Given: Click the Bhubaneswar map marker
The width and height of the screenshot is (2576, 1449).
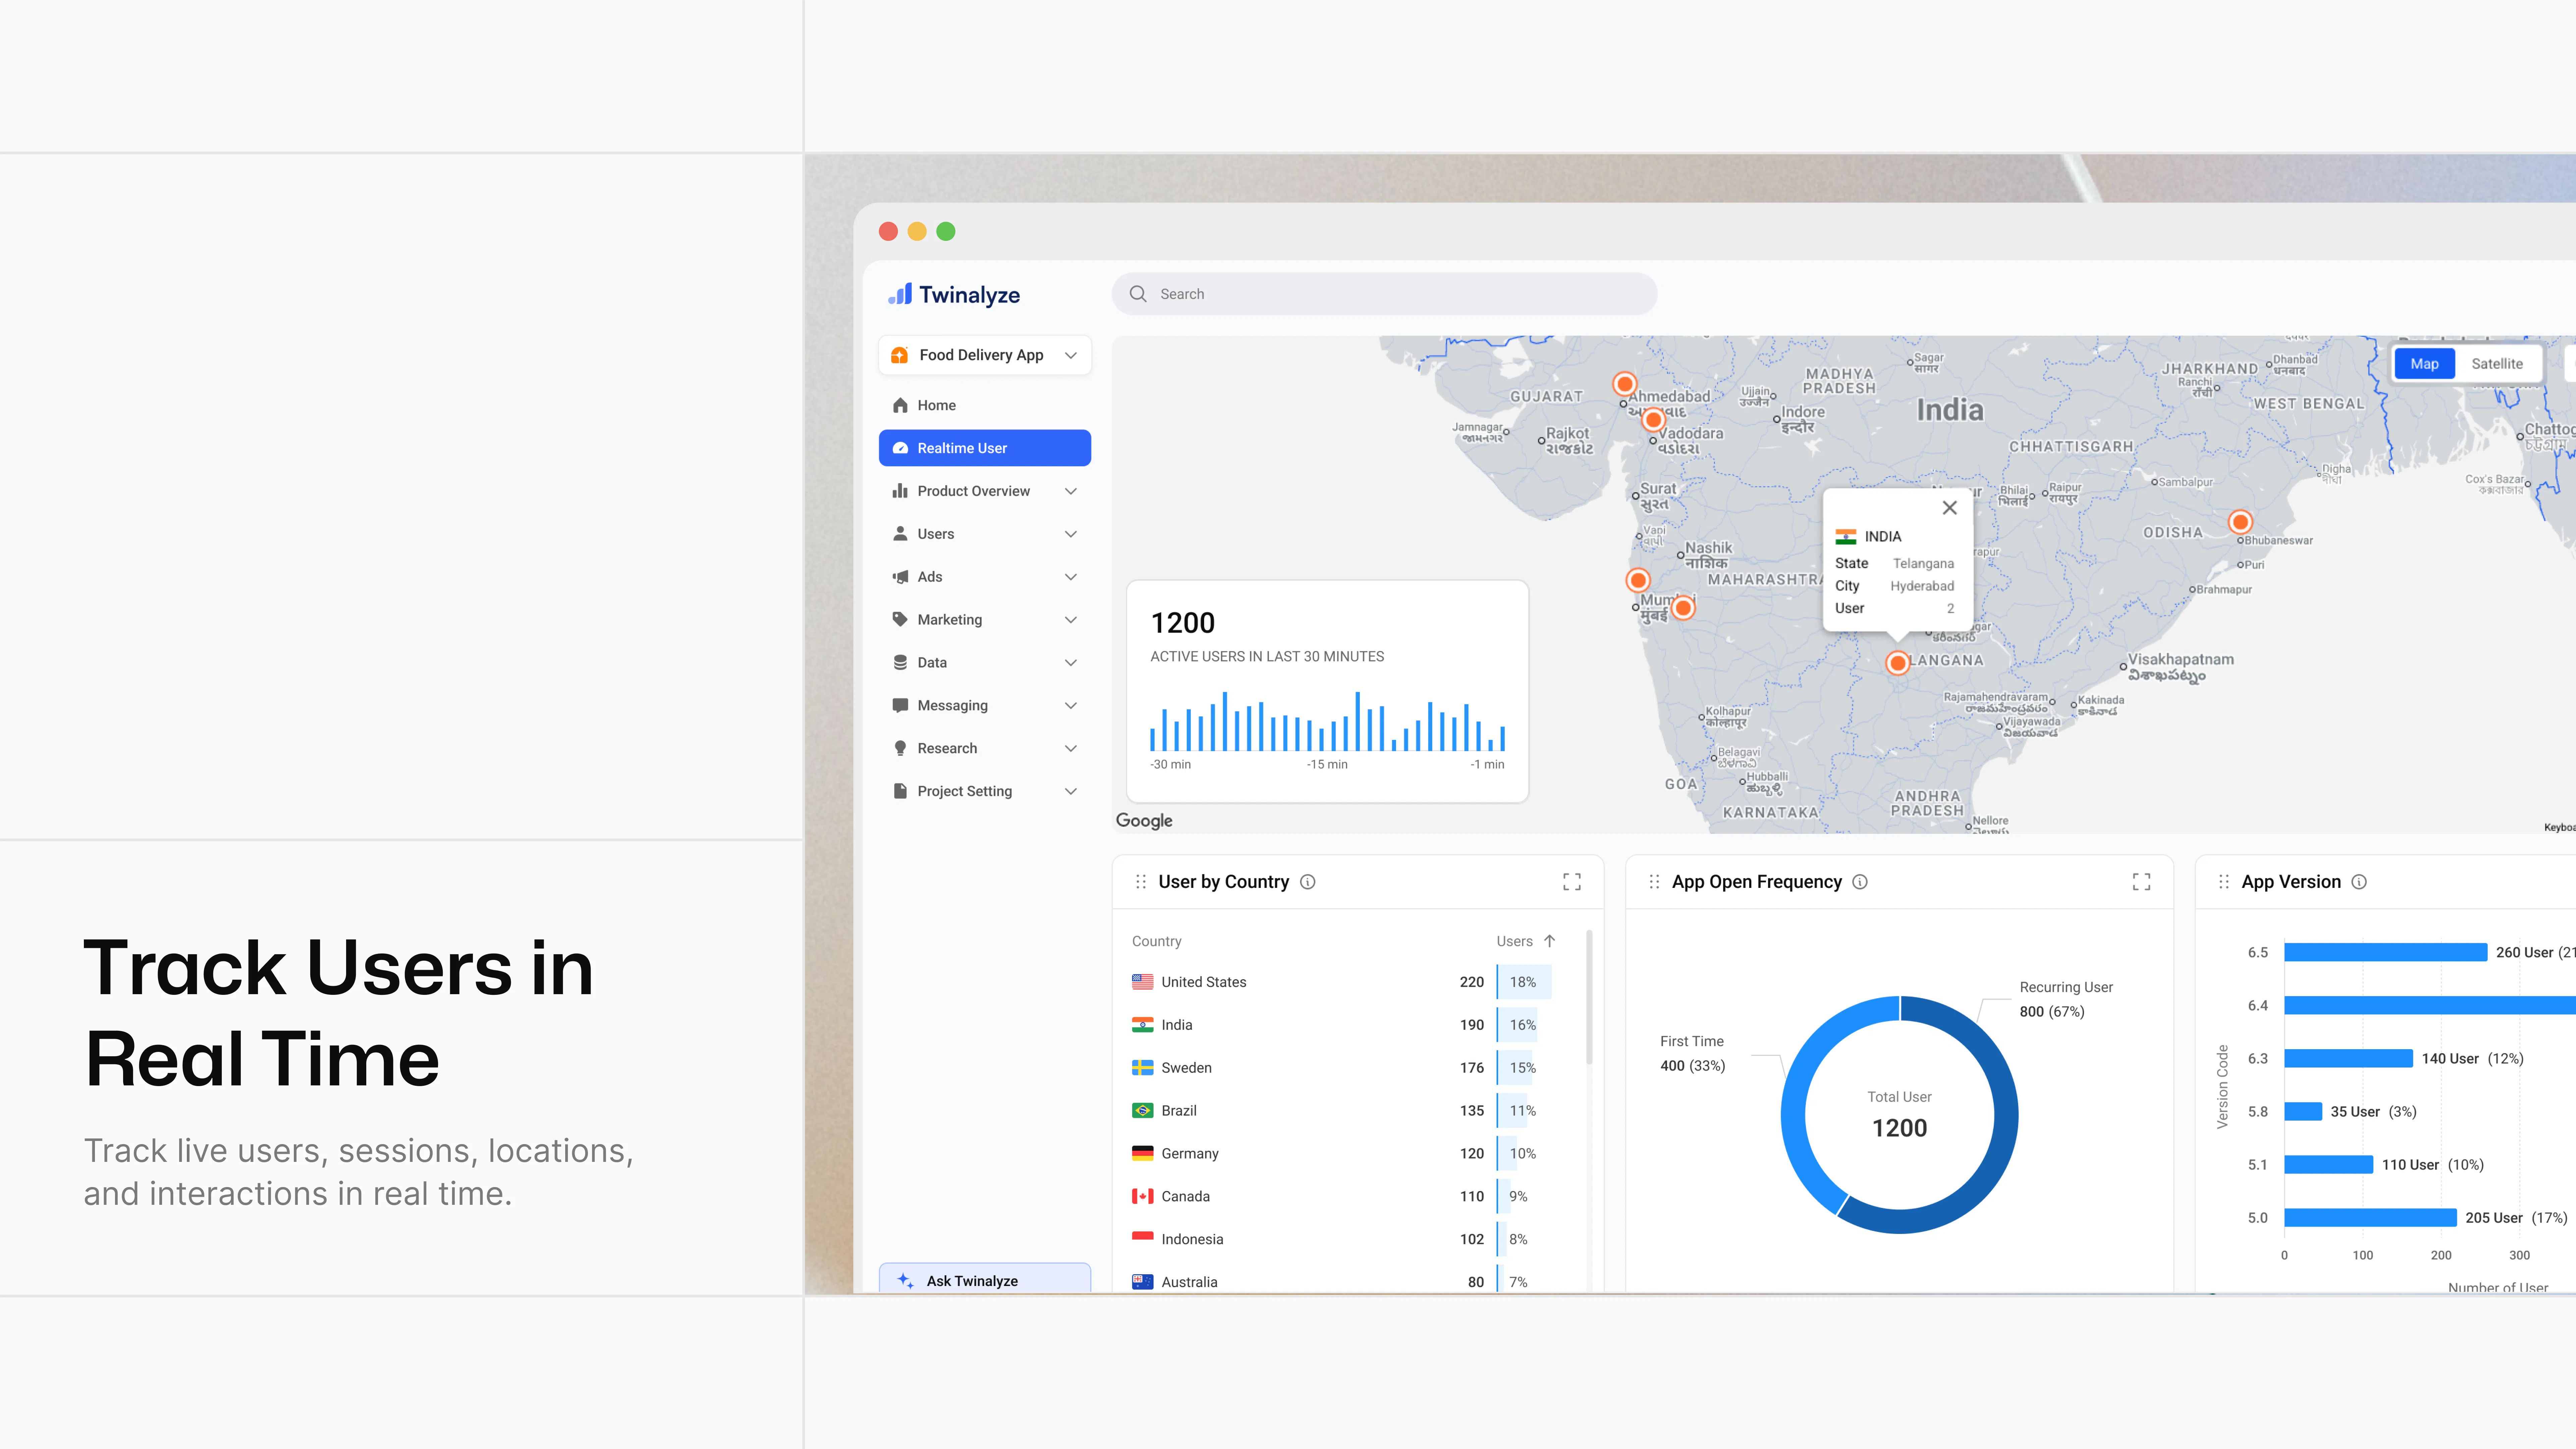Looking at the screenshot, I should pyautogui.click(x=2240, y=522).
